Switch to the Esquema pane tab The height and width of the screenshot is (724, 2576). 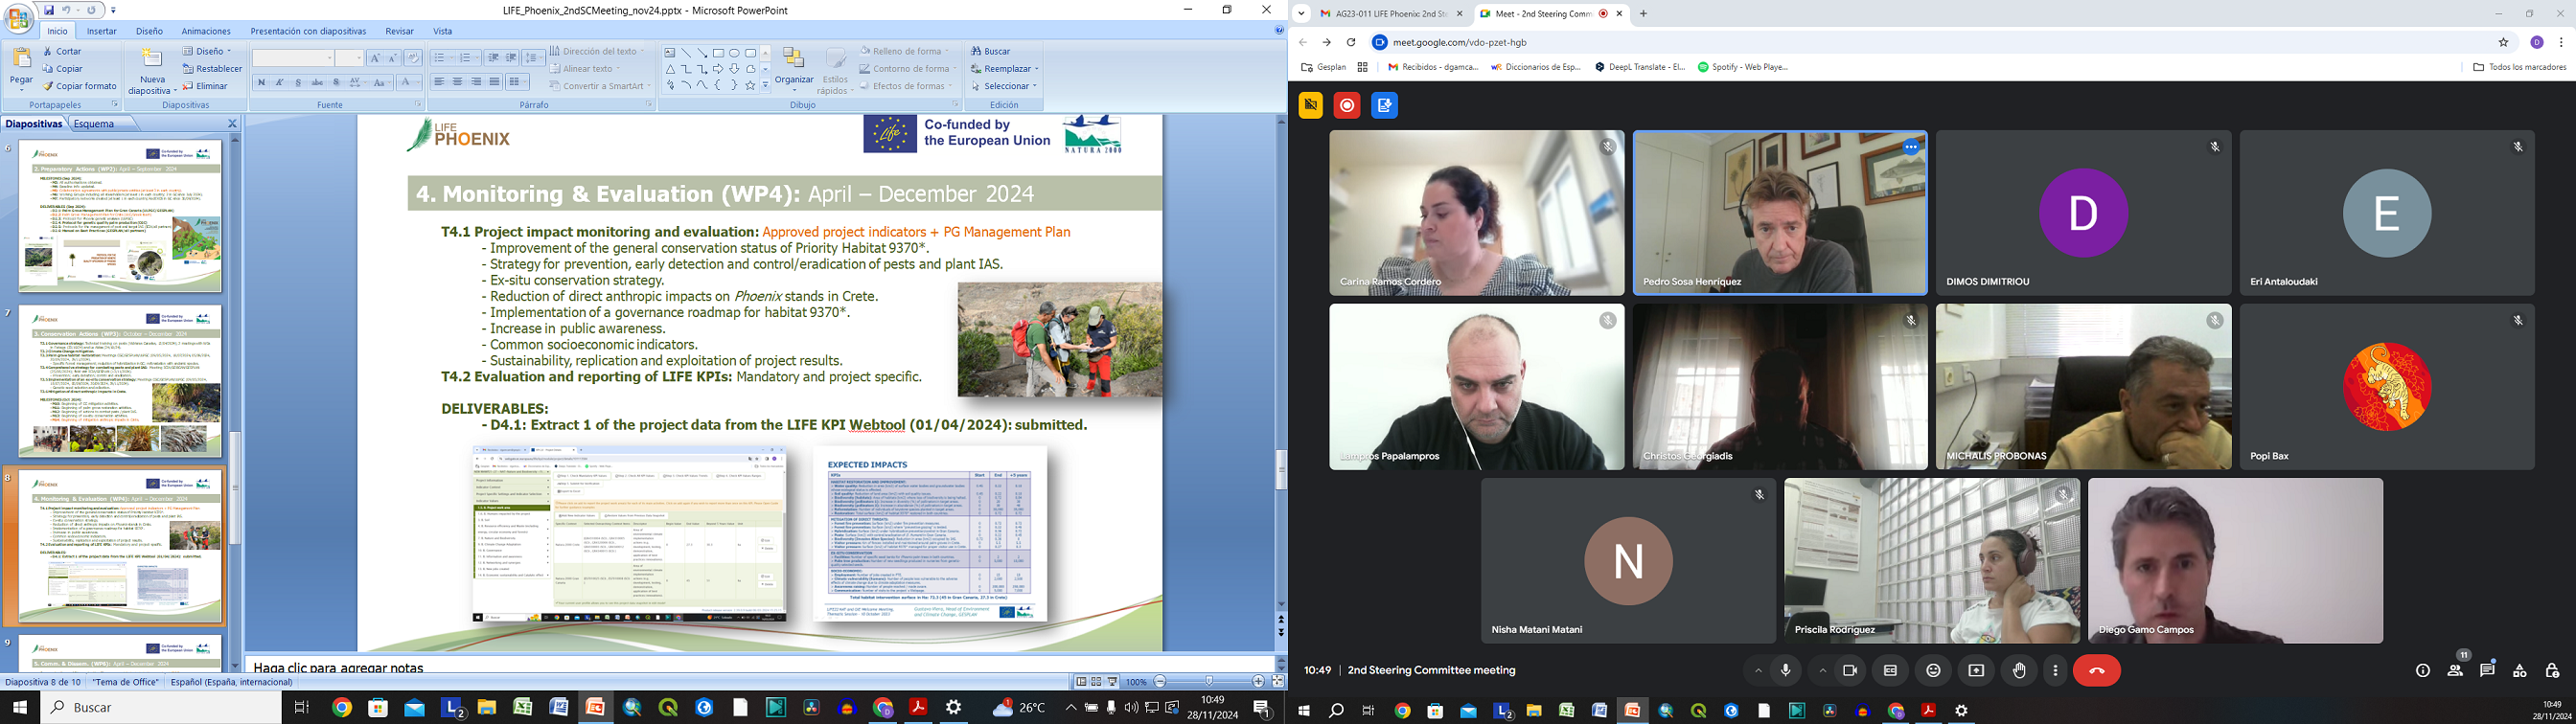coord(95,124)
